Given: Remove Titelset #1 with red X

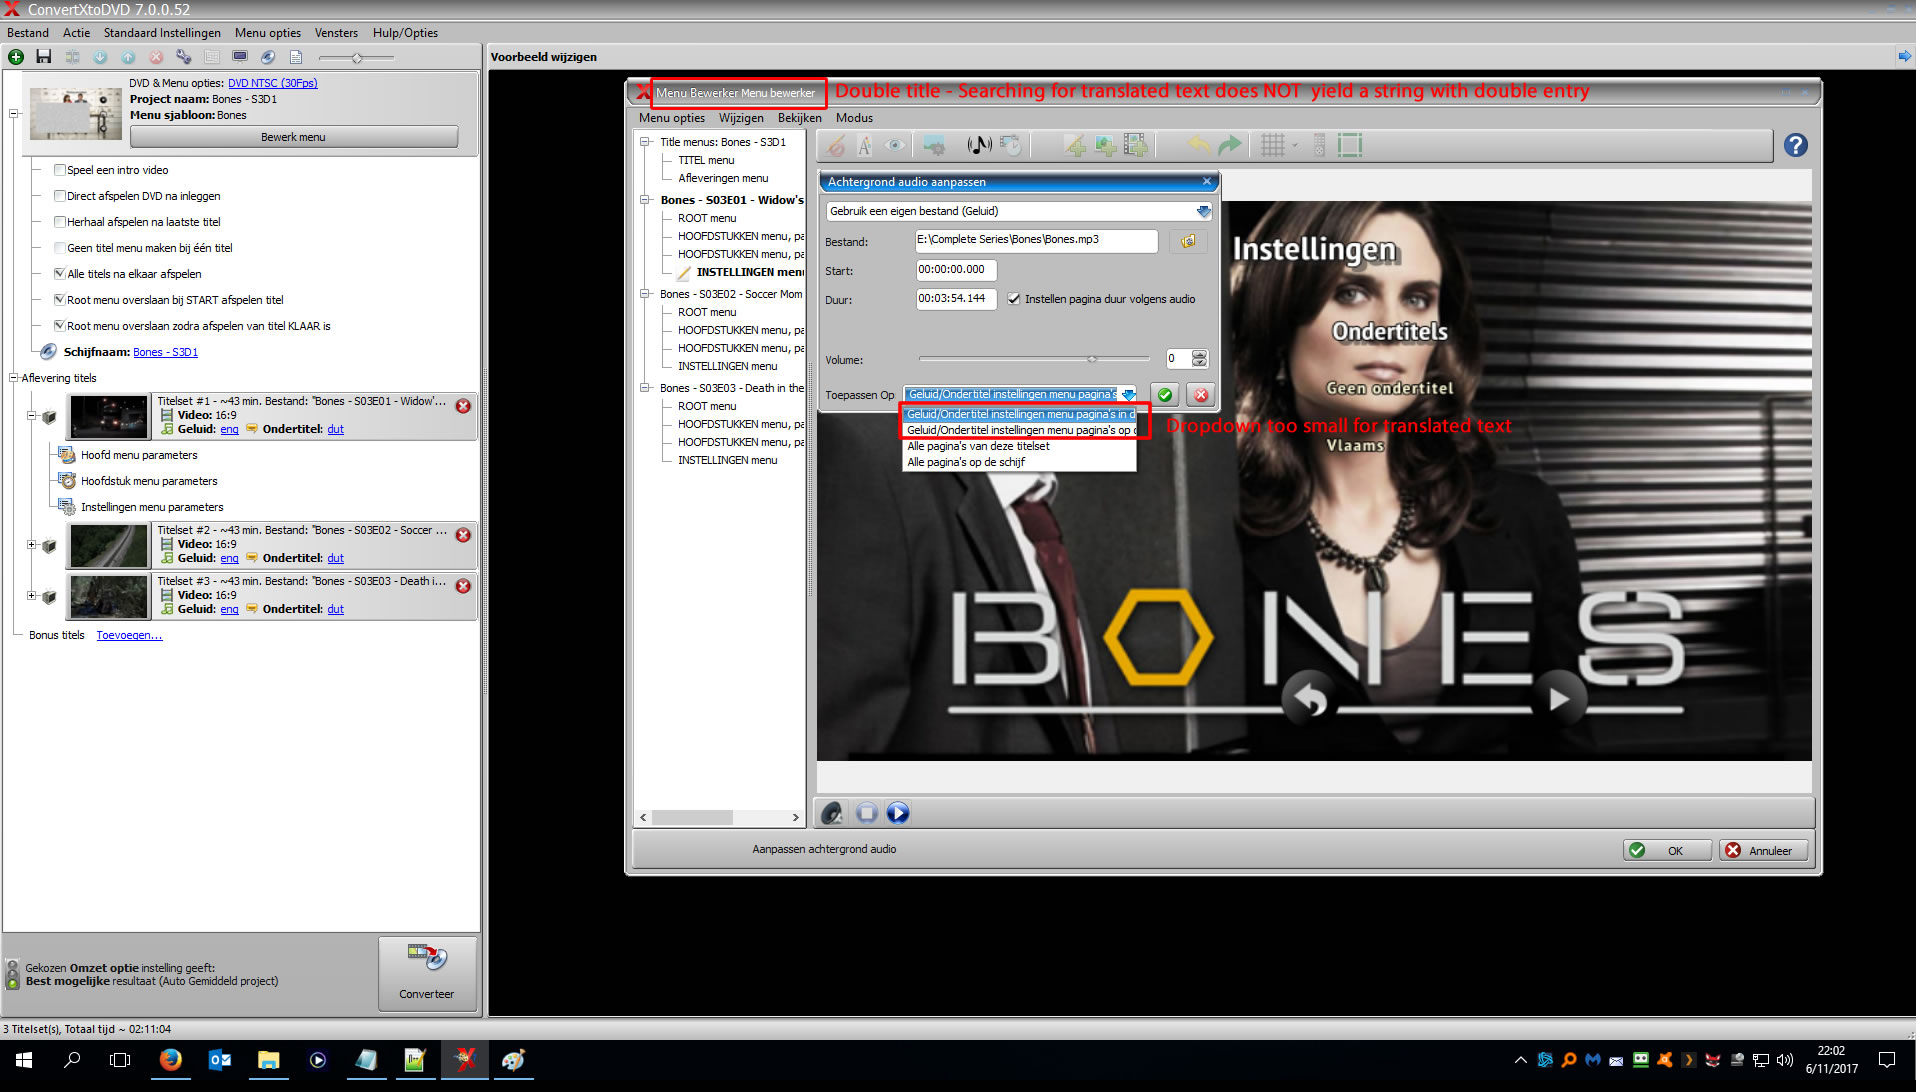Looking at the screenshot, I should pos(463,406).
